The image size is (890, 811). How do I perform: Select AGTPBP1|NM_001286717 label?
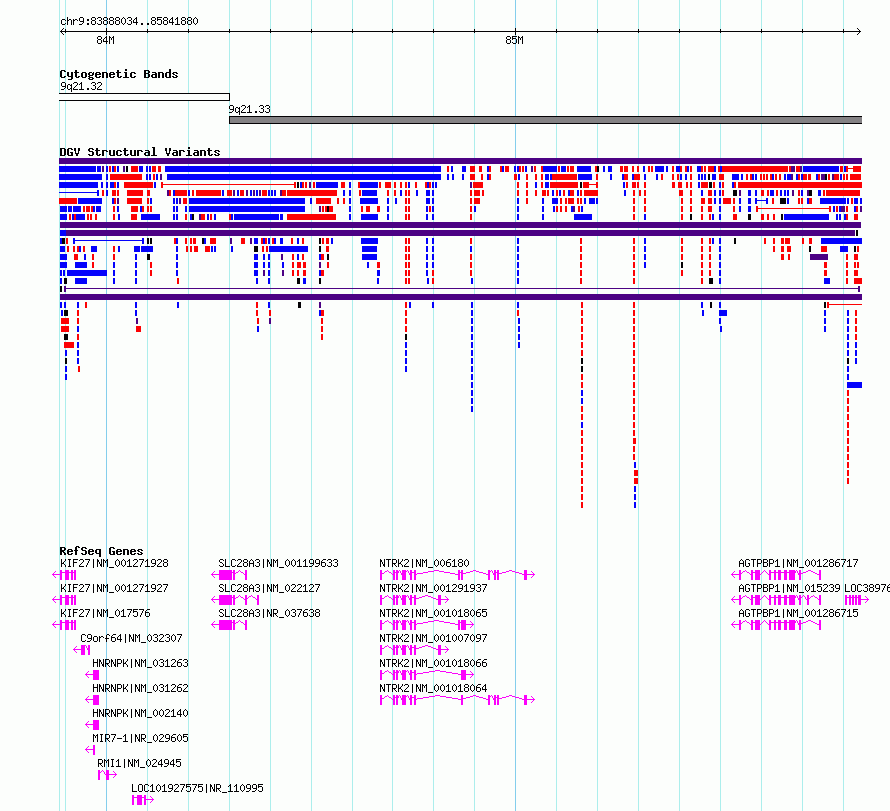tap(798, 563)
